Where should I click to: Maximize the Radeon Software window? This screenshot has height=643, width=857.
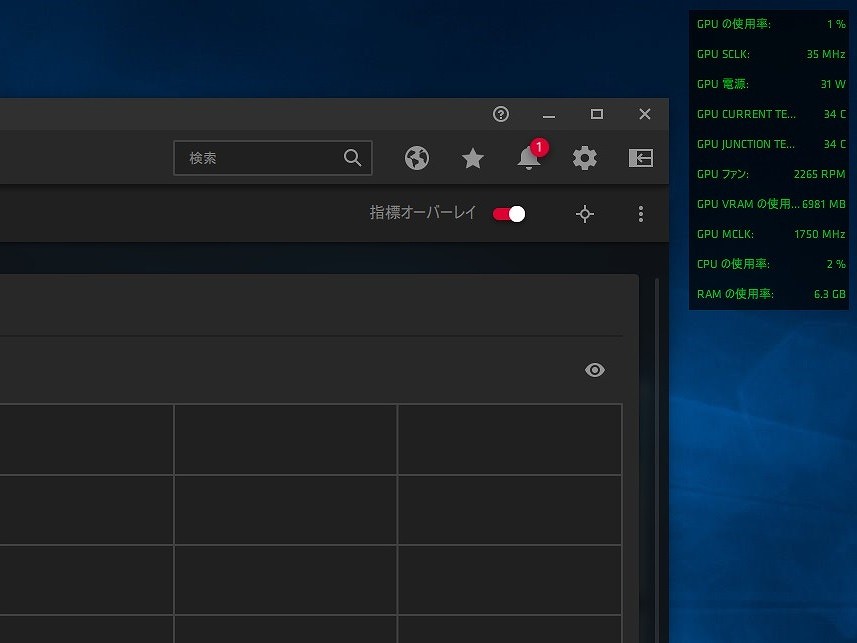tap(597, 114)
